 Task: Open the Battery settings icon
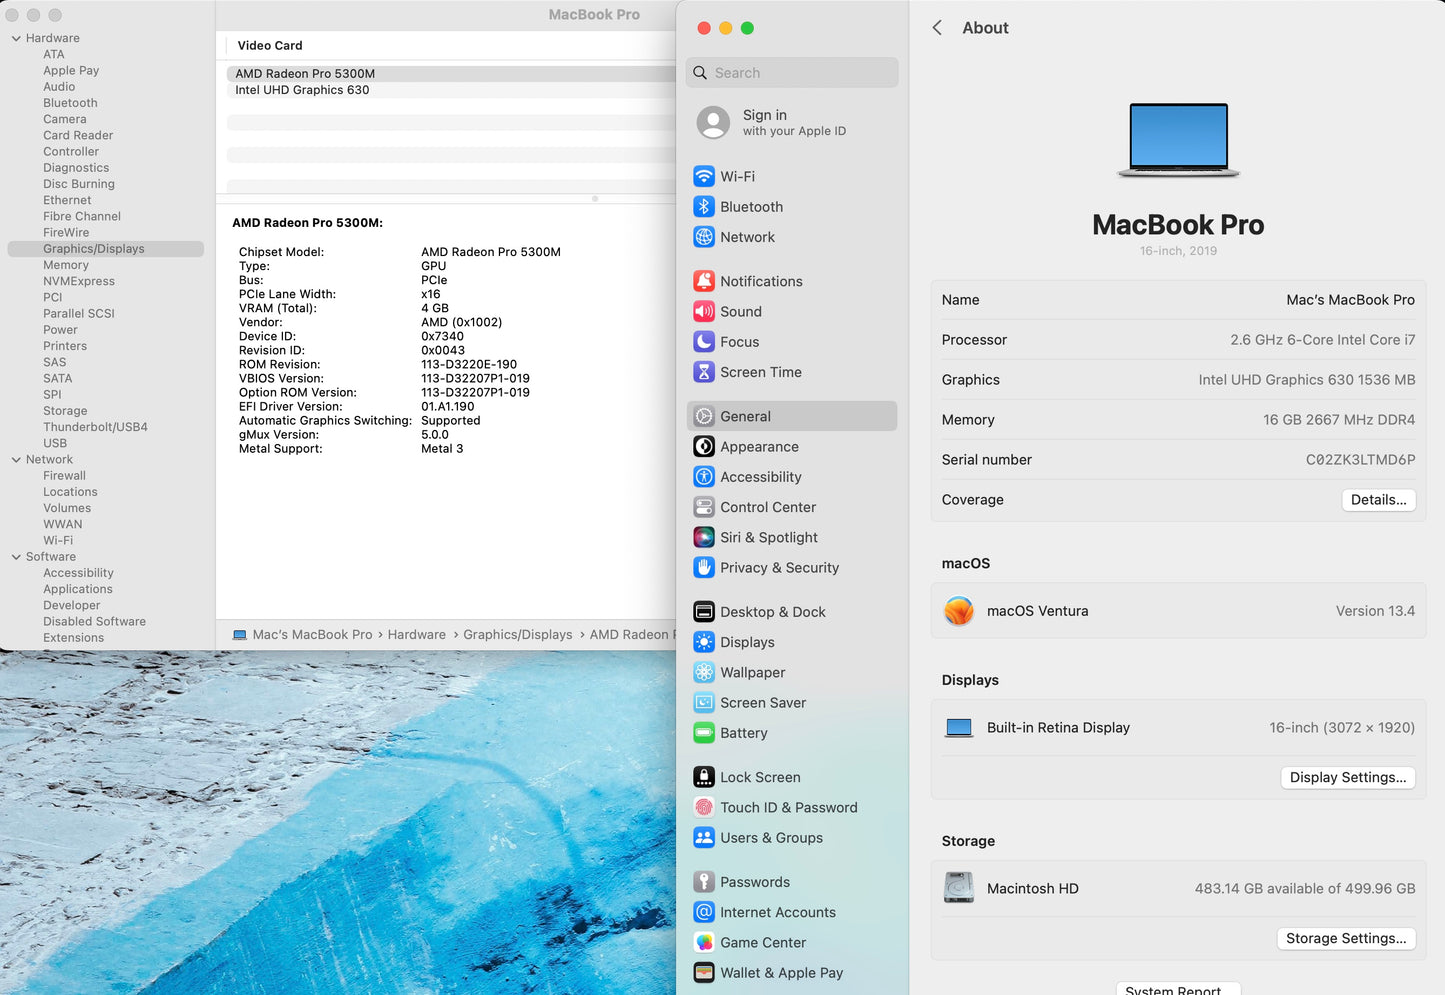704,733
